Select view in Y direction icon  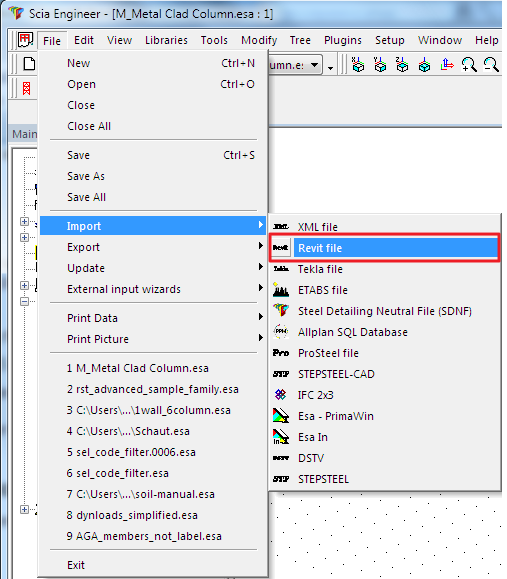[380, 65]
